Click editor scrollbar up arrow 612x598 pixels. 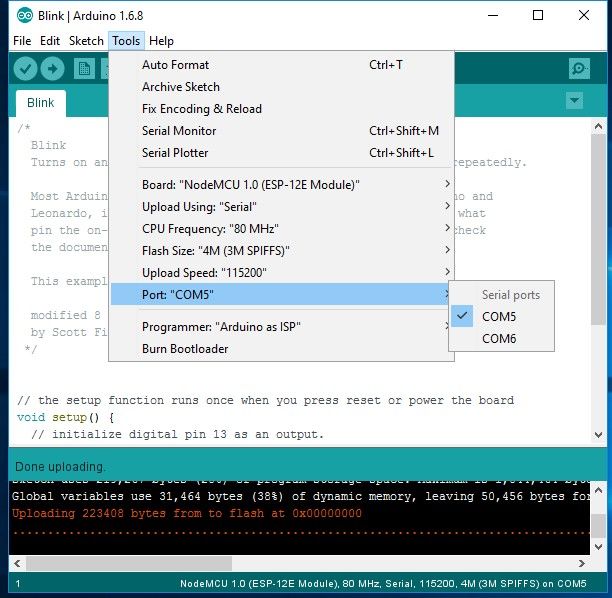pyautogui.click(x=598, y=126)
